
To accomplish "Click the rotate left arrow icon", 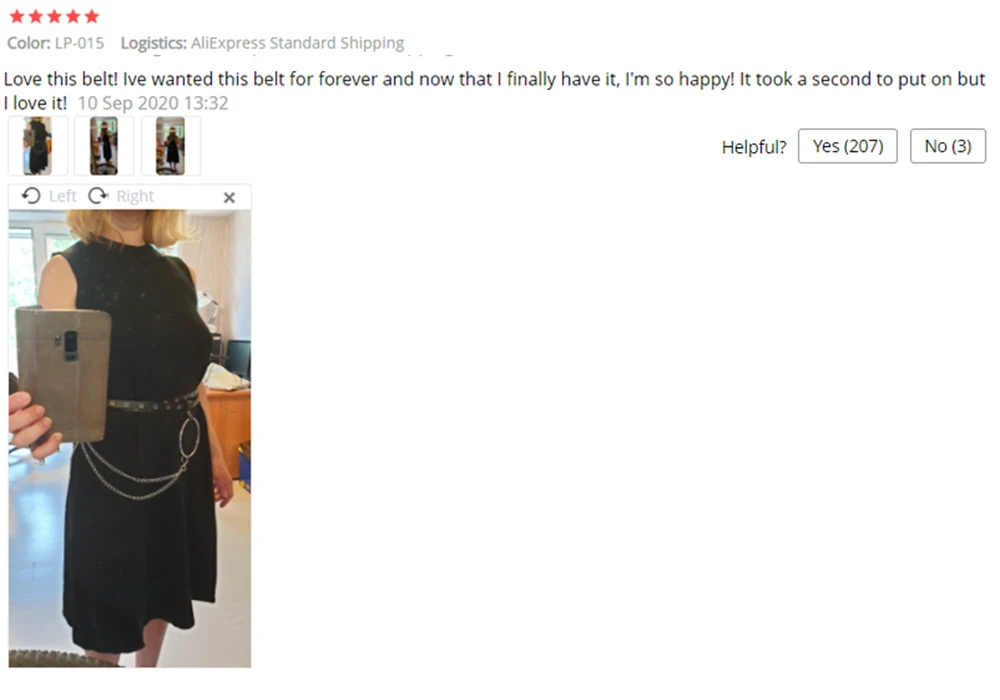I will pyautogui.click(x=31, y=196).
